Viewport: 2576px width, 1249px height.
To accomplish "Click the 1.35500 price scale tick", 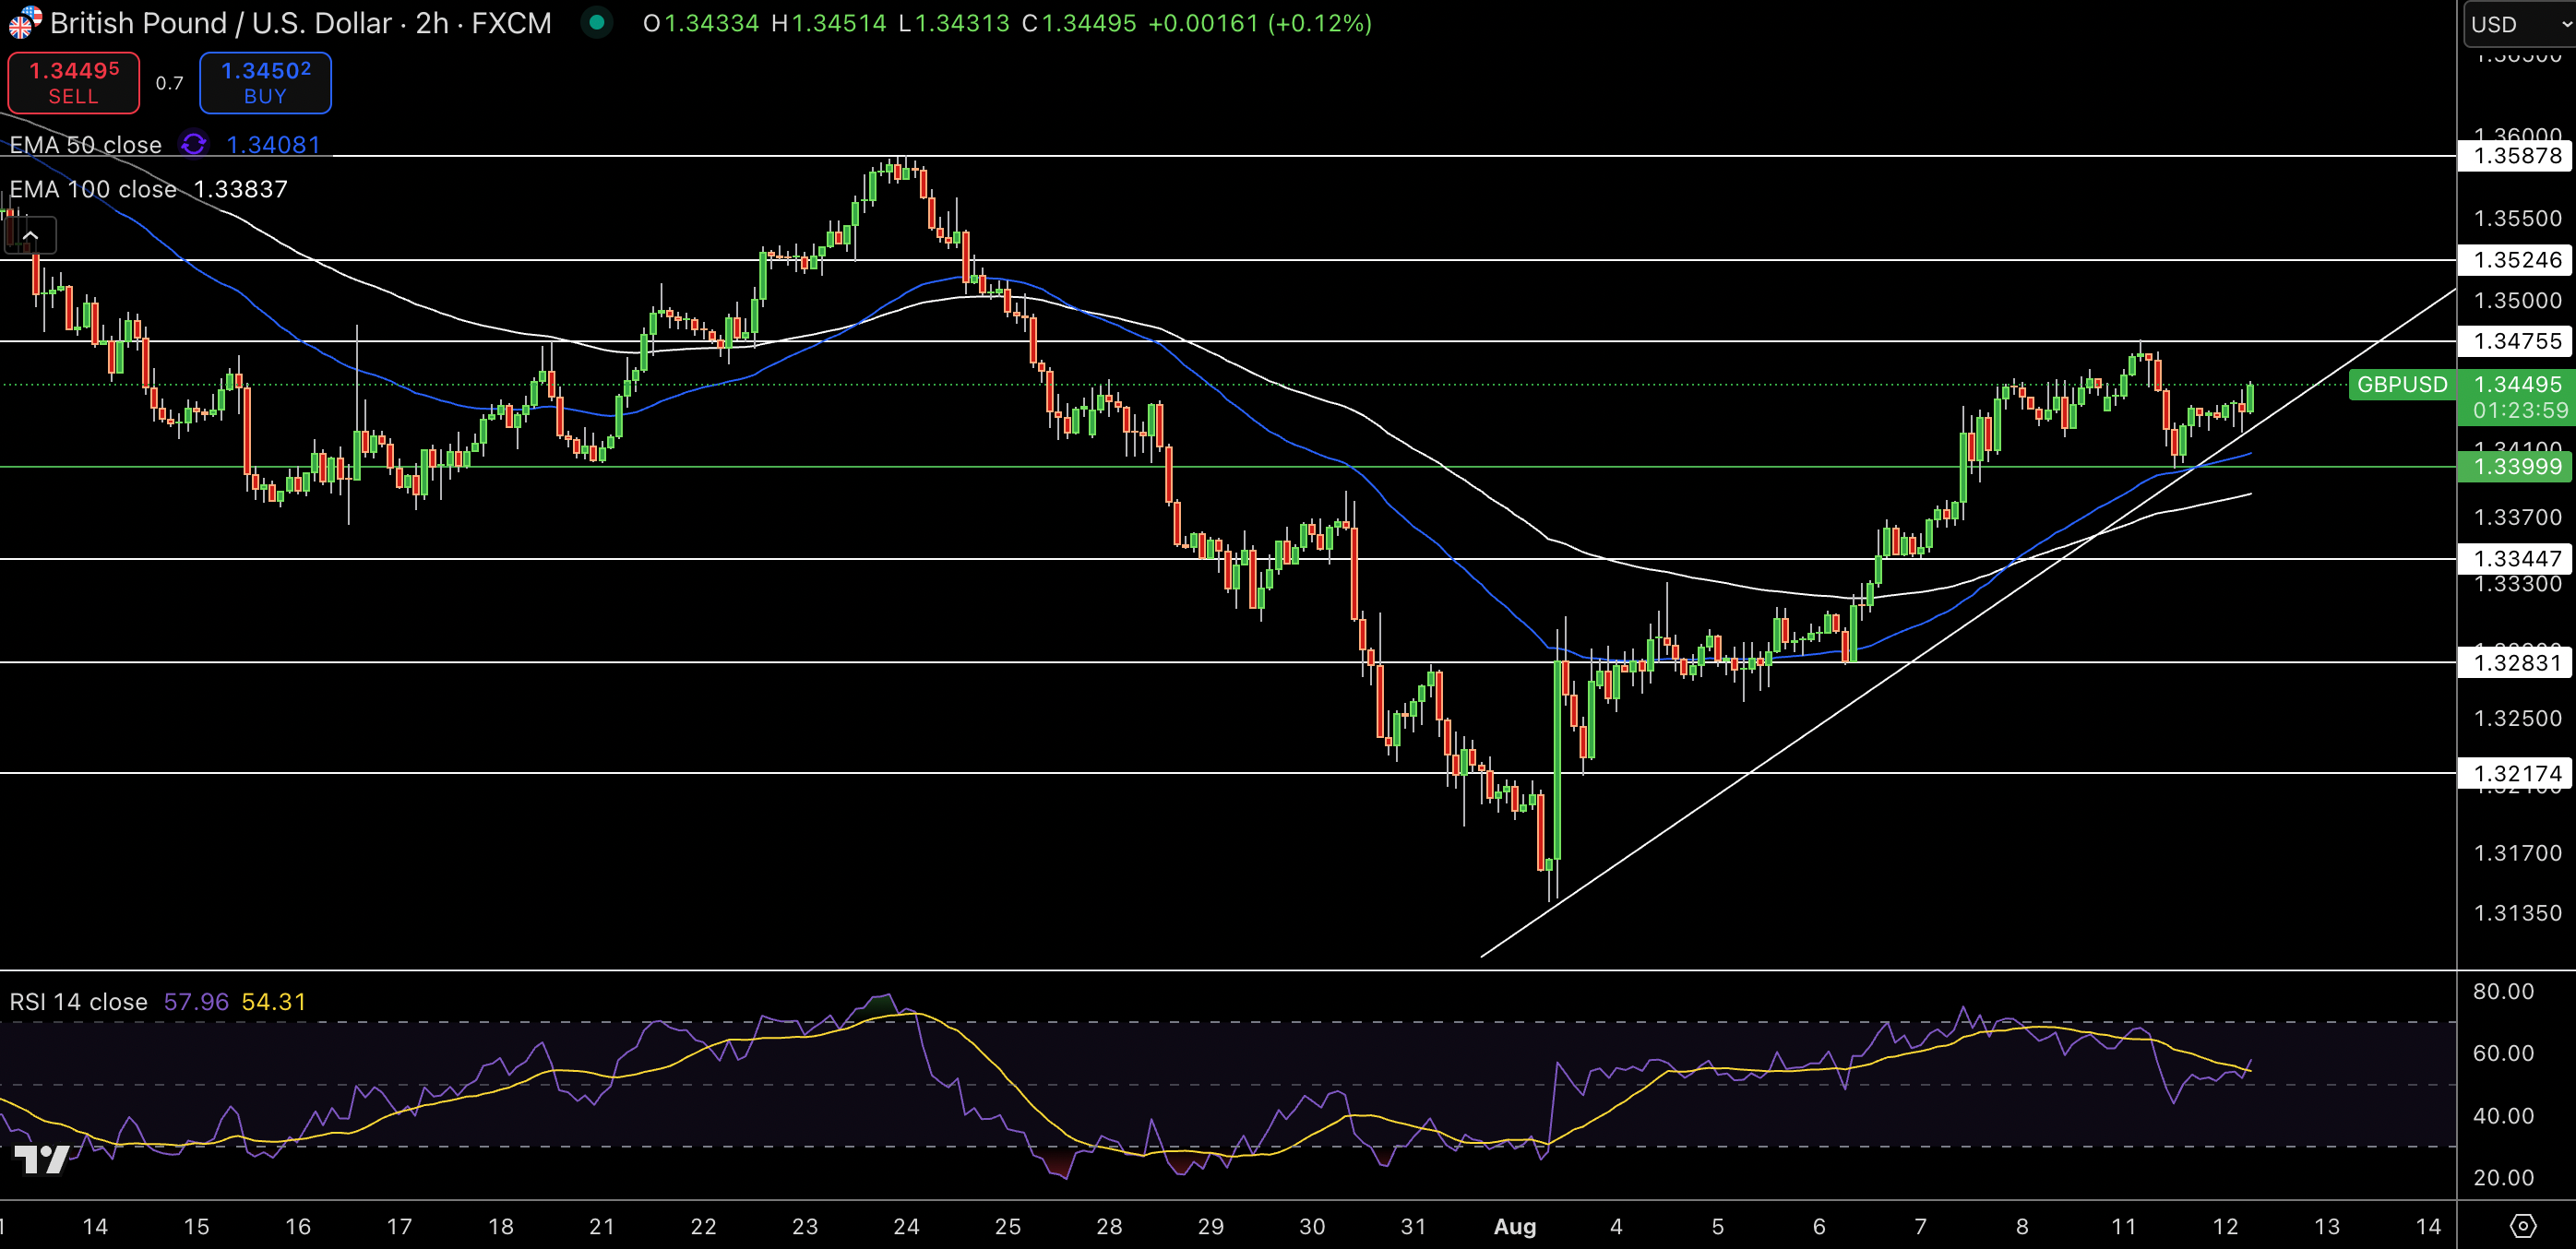I will click(2517, 218).
